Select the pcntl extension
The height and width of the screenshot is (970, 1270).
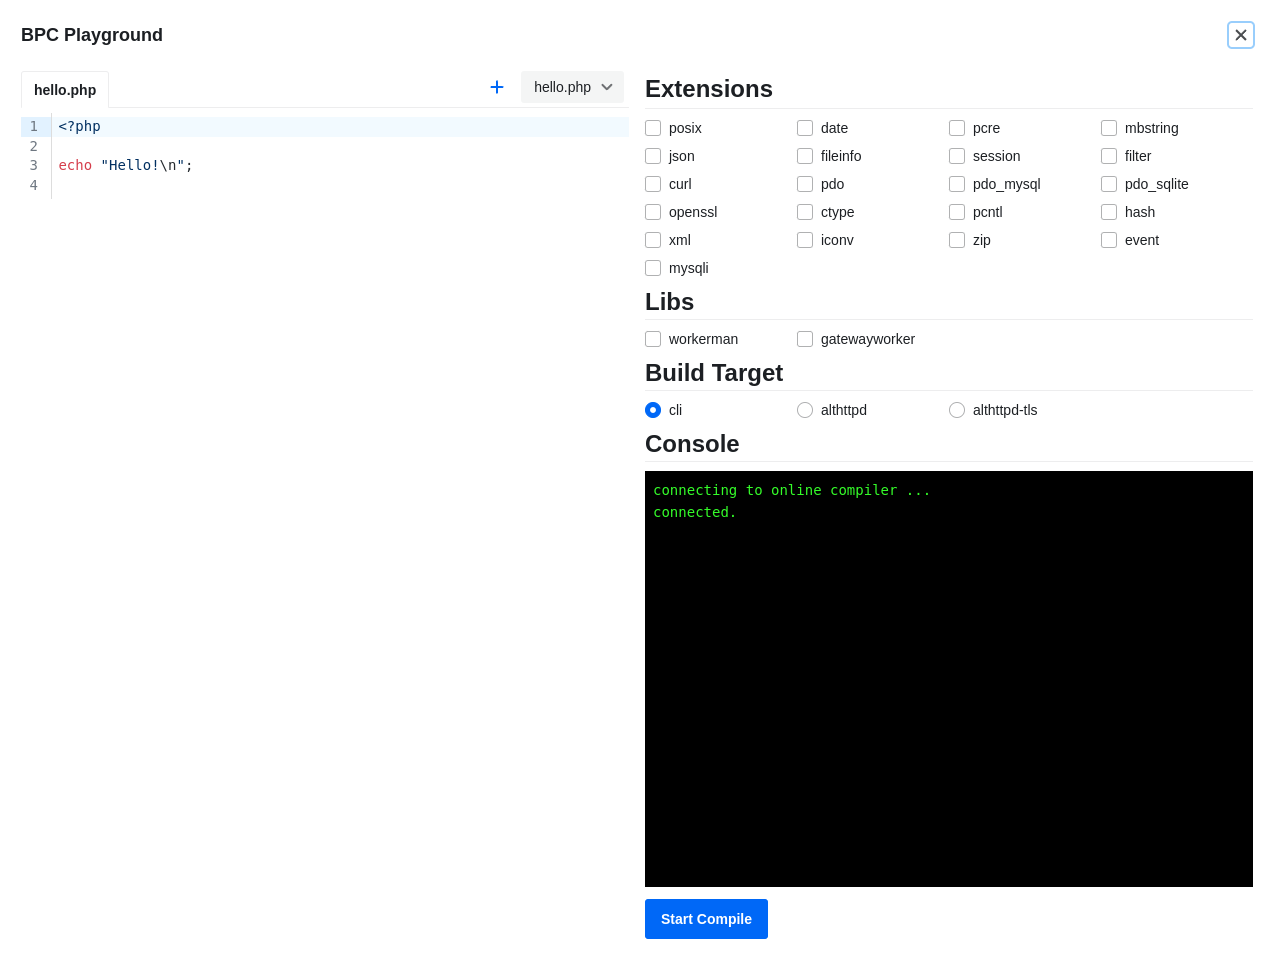coord(957,212)
